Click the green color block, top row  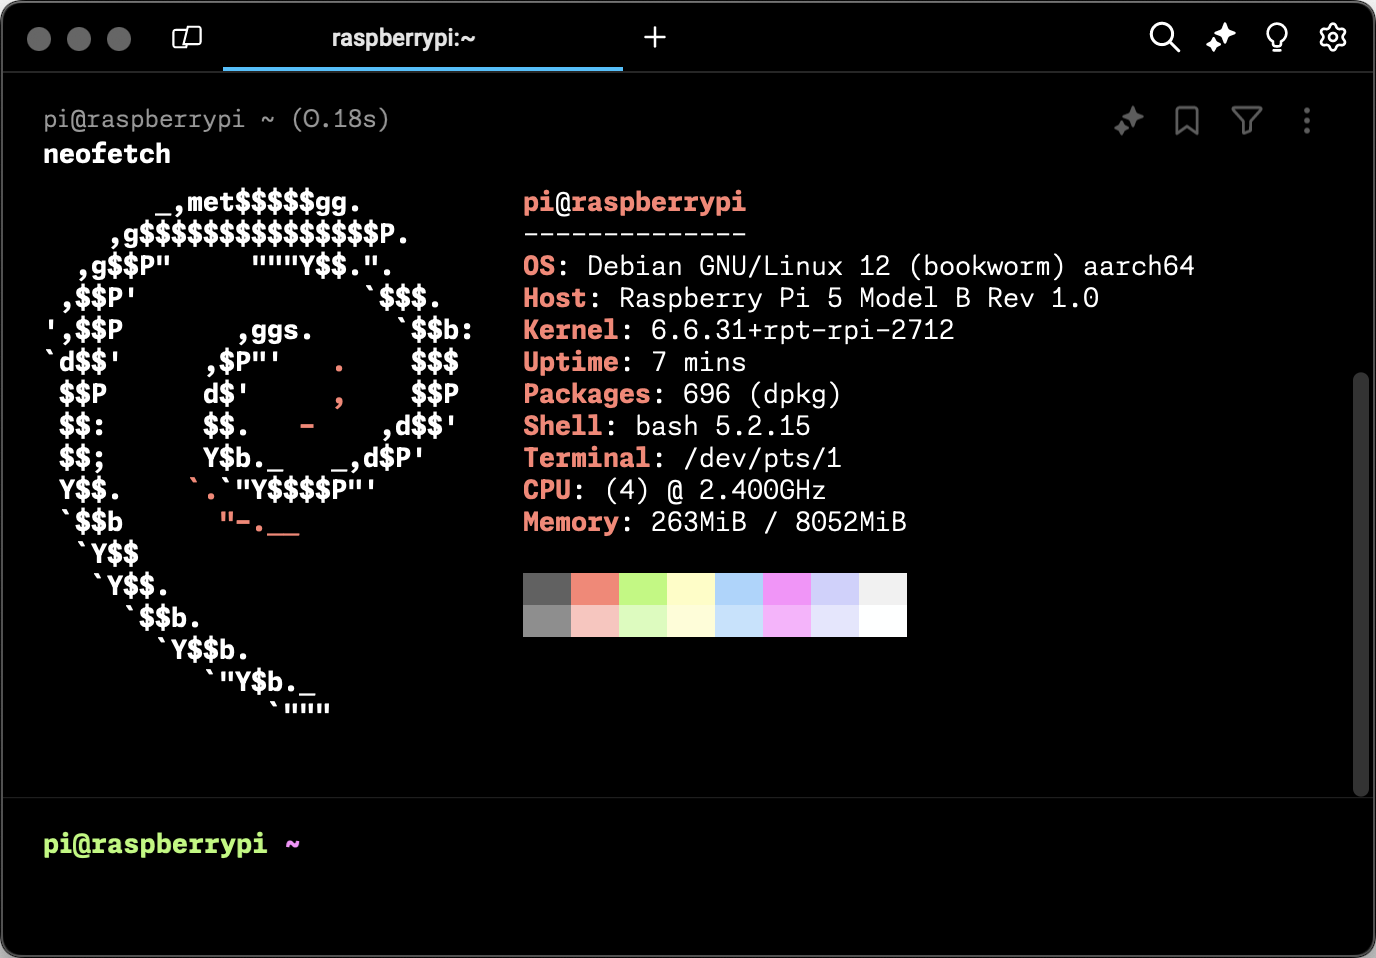click(643, 589)
